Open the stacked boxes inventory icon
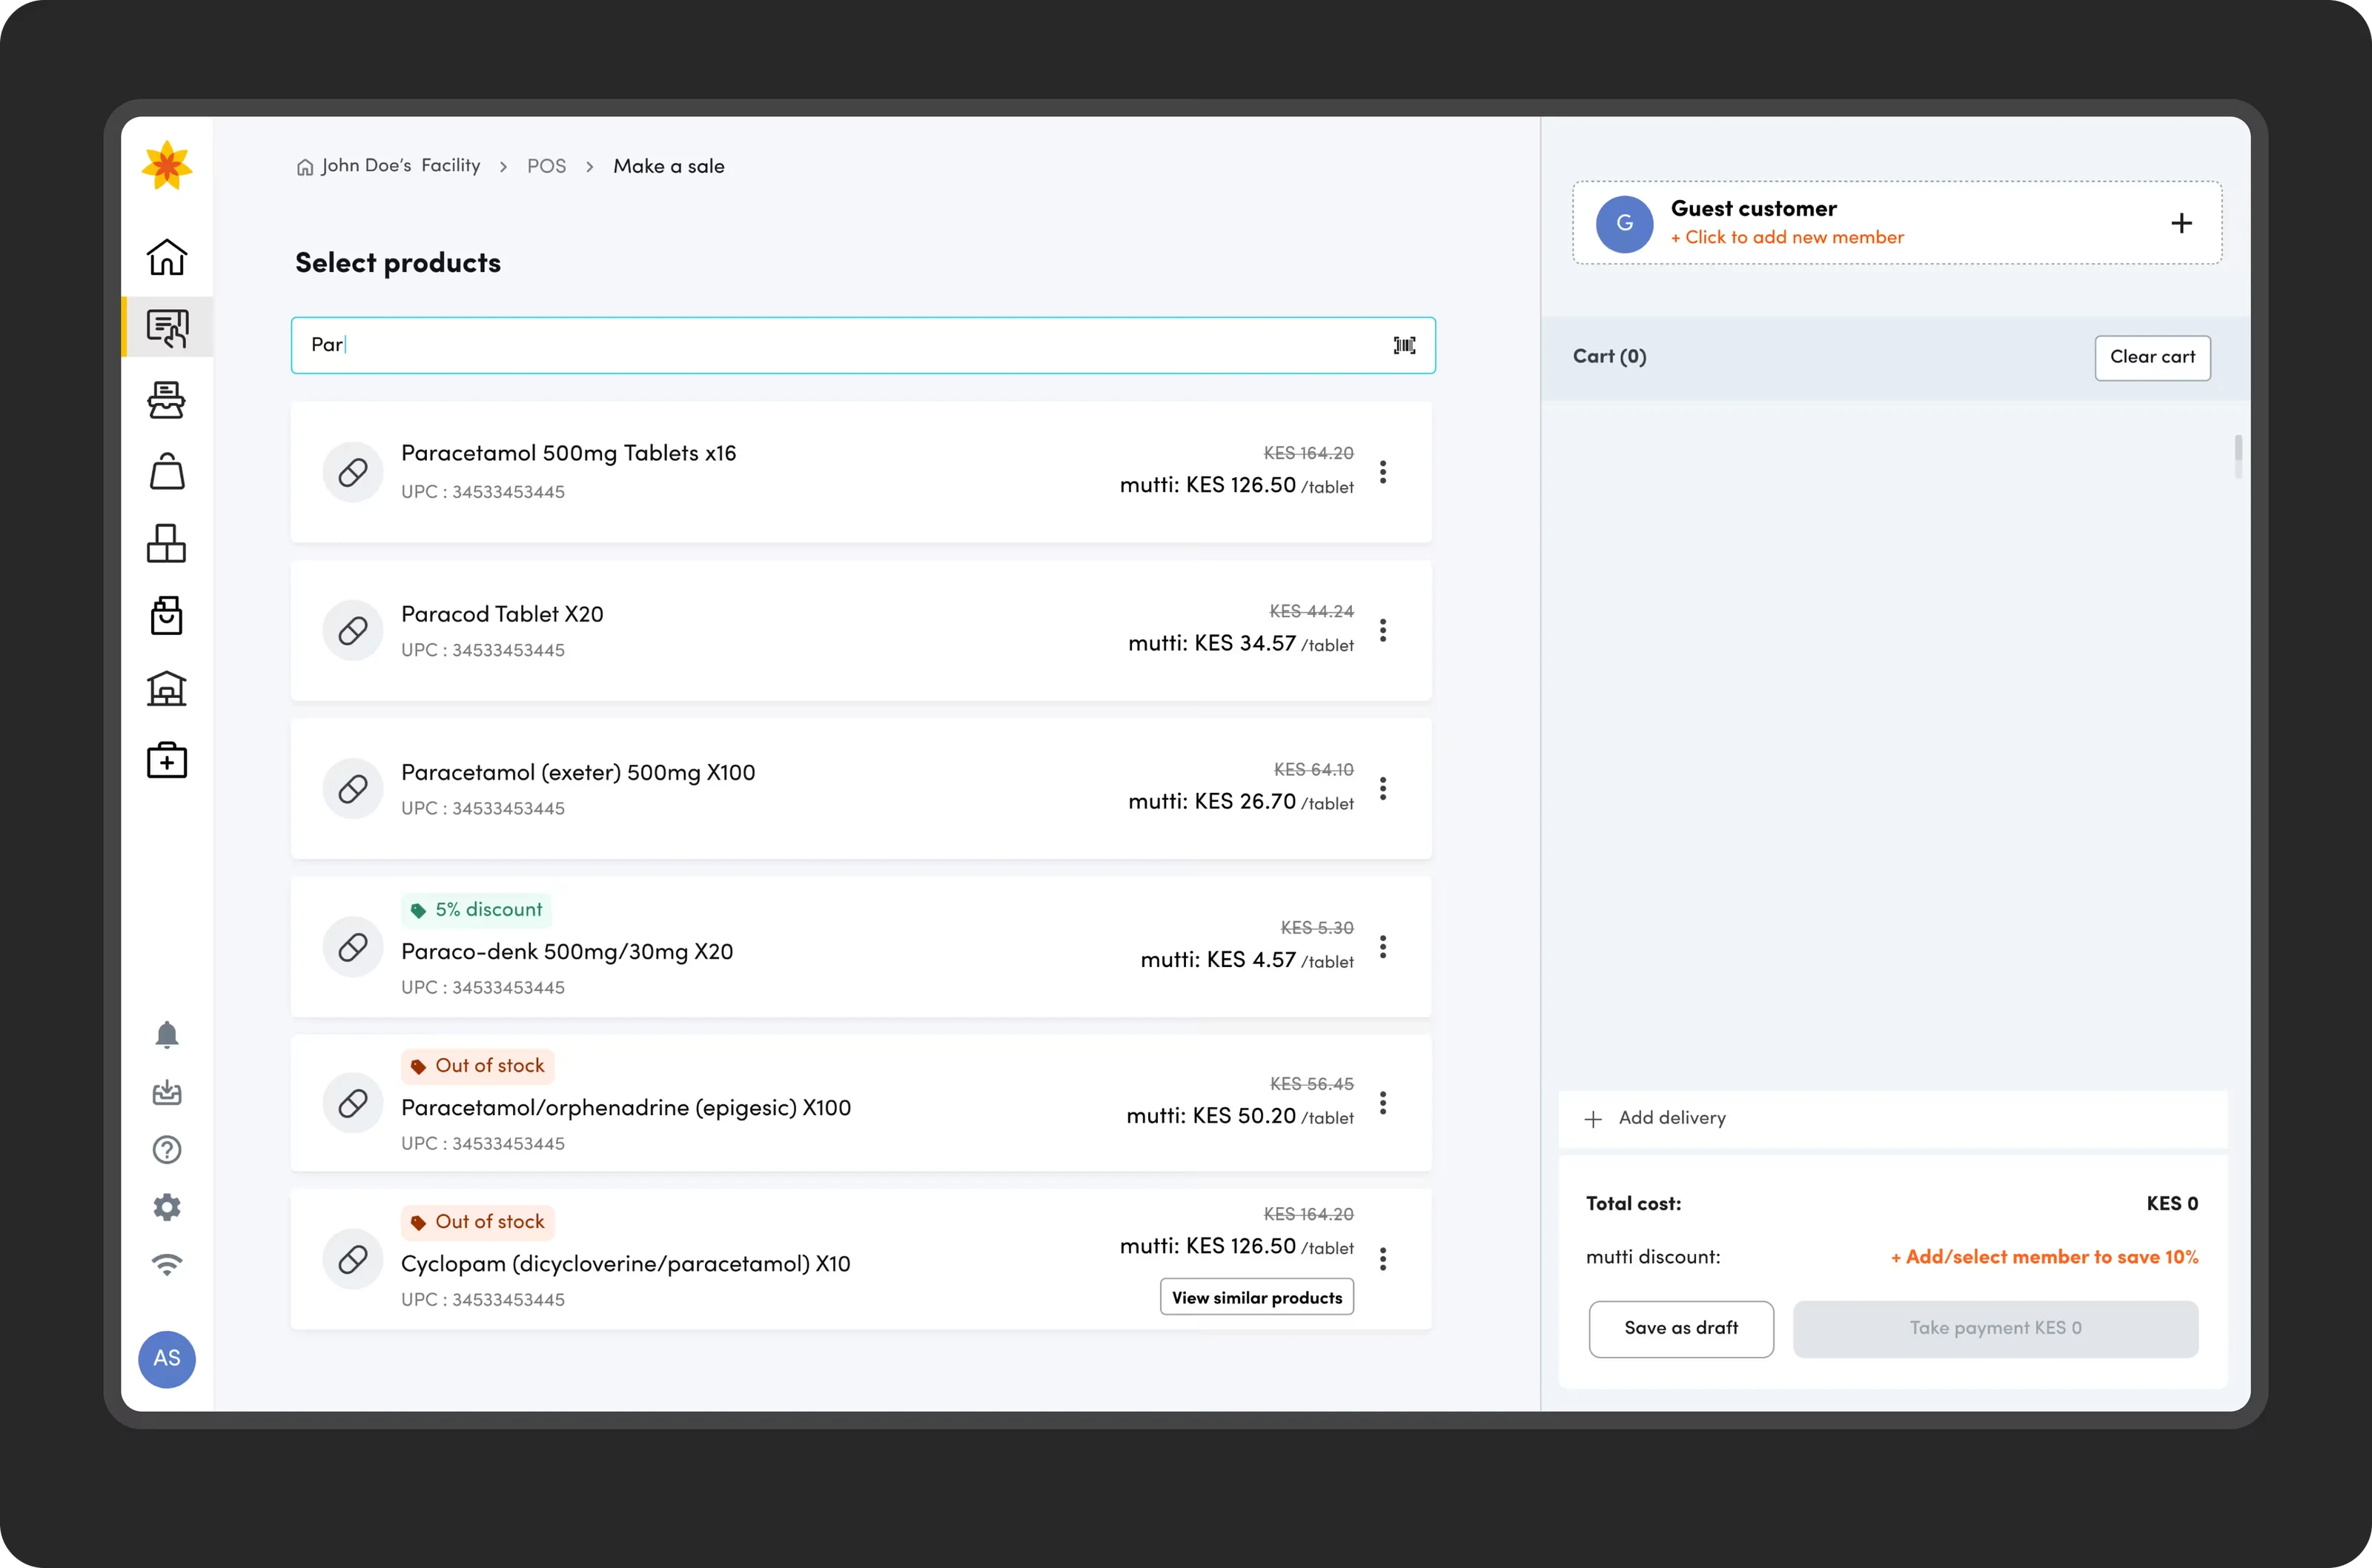The image size is (2372, 1568). pyautogui.click(x=167, y=543)
